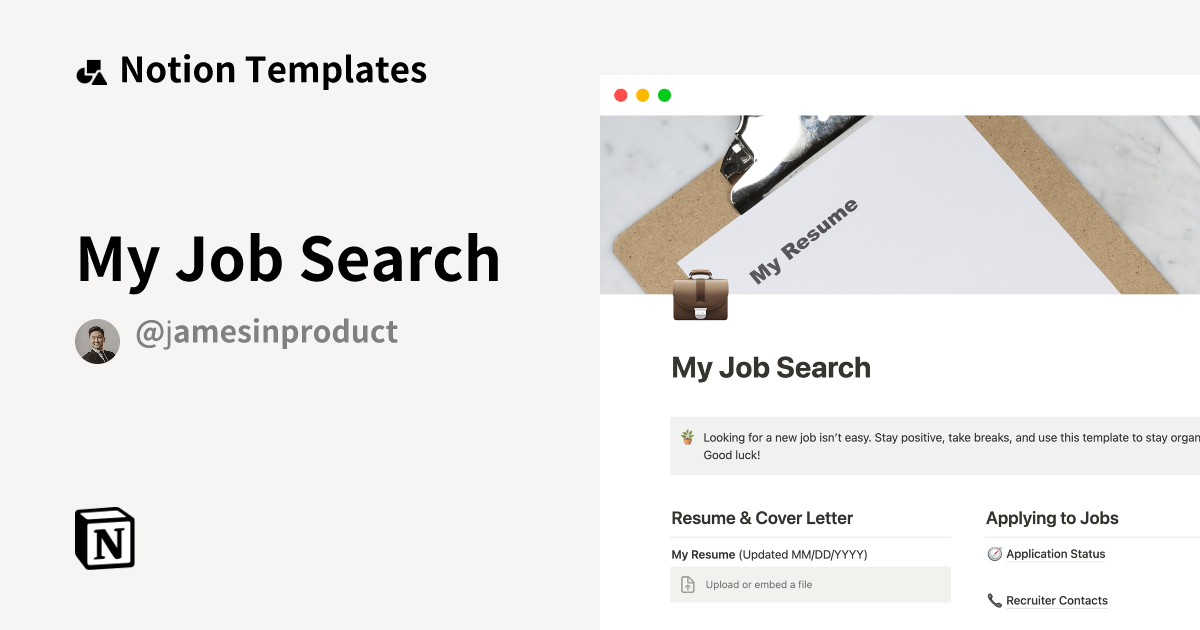Click the yellow minimize window dot

click(643, 95)
